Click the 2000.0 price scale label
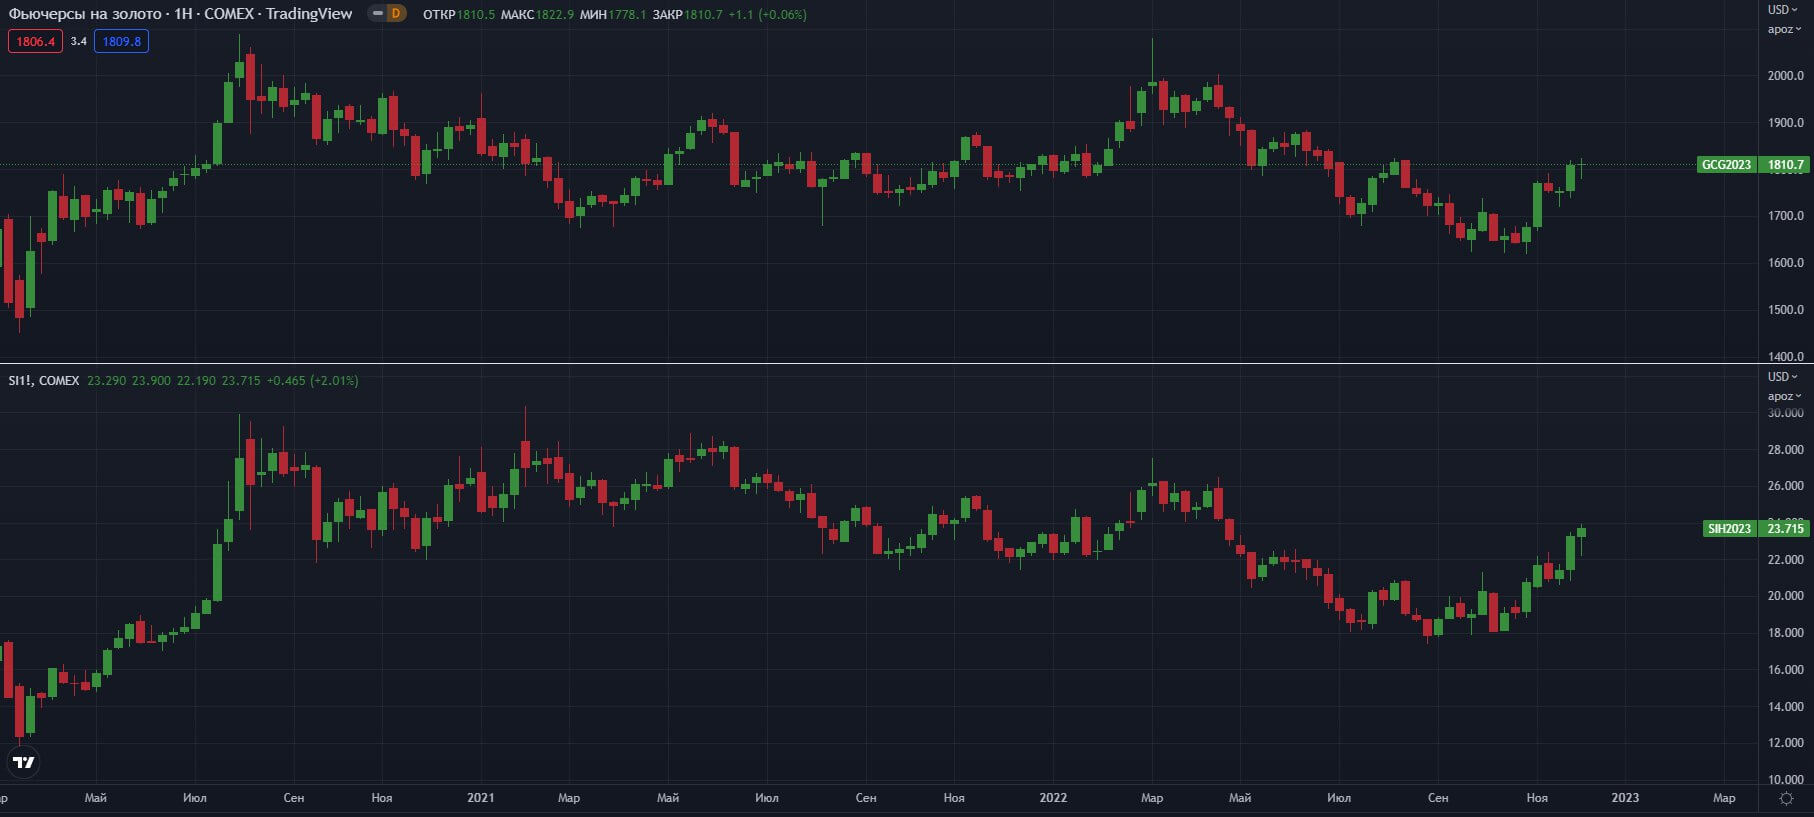The width and height of the screenshot is (1814, 817). coord(1785,76)
